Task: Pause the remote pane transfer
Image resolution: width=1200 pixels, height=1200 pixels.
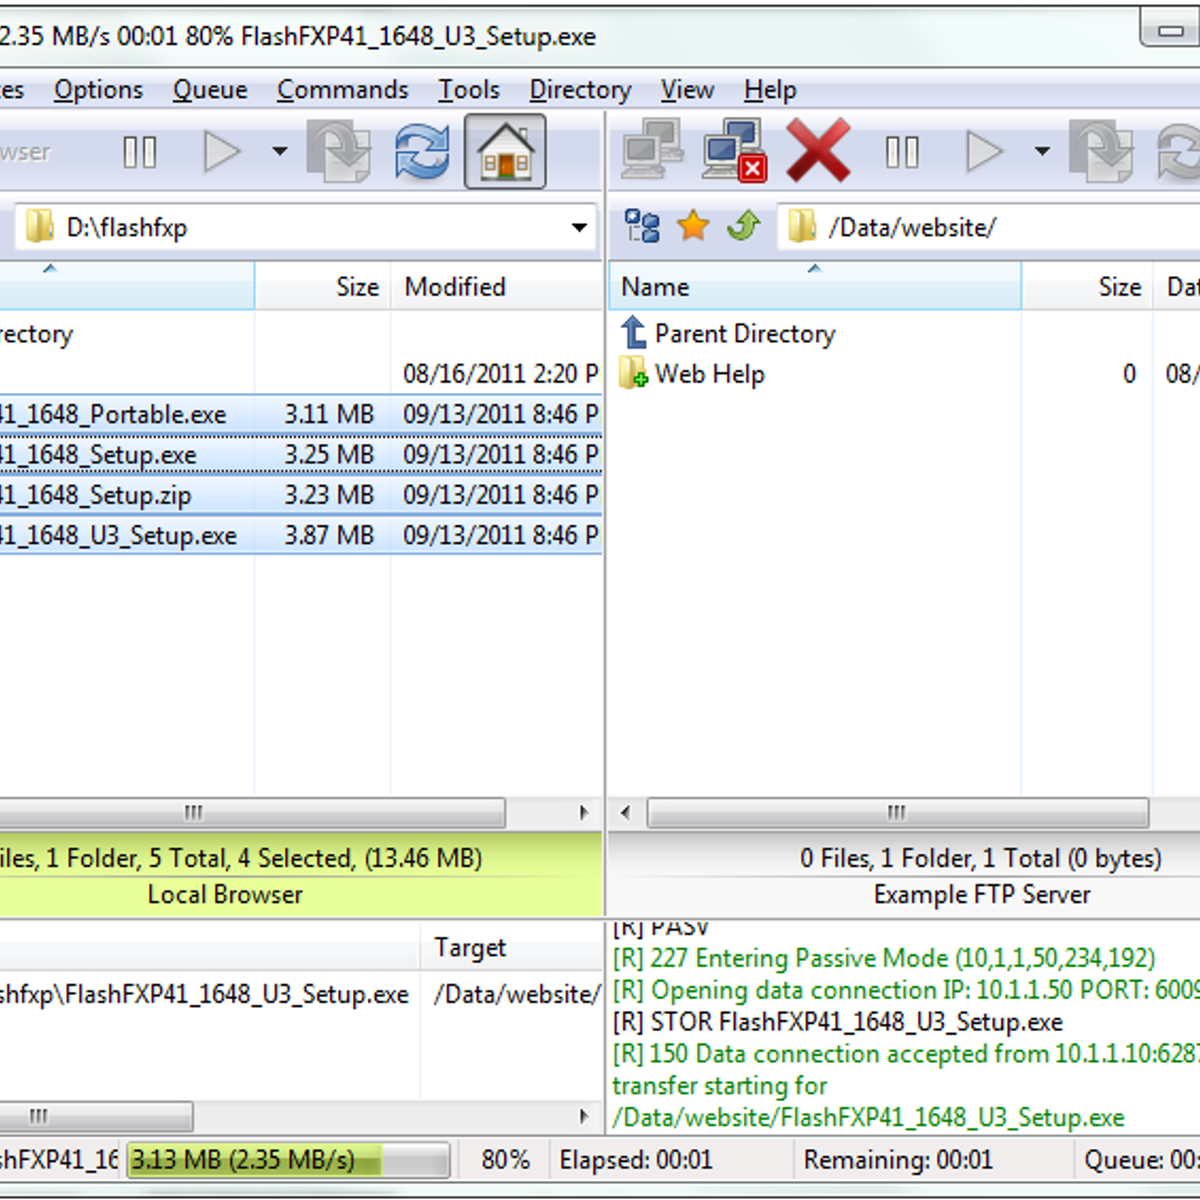Action: 902,152
